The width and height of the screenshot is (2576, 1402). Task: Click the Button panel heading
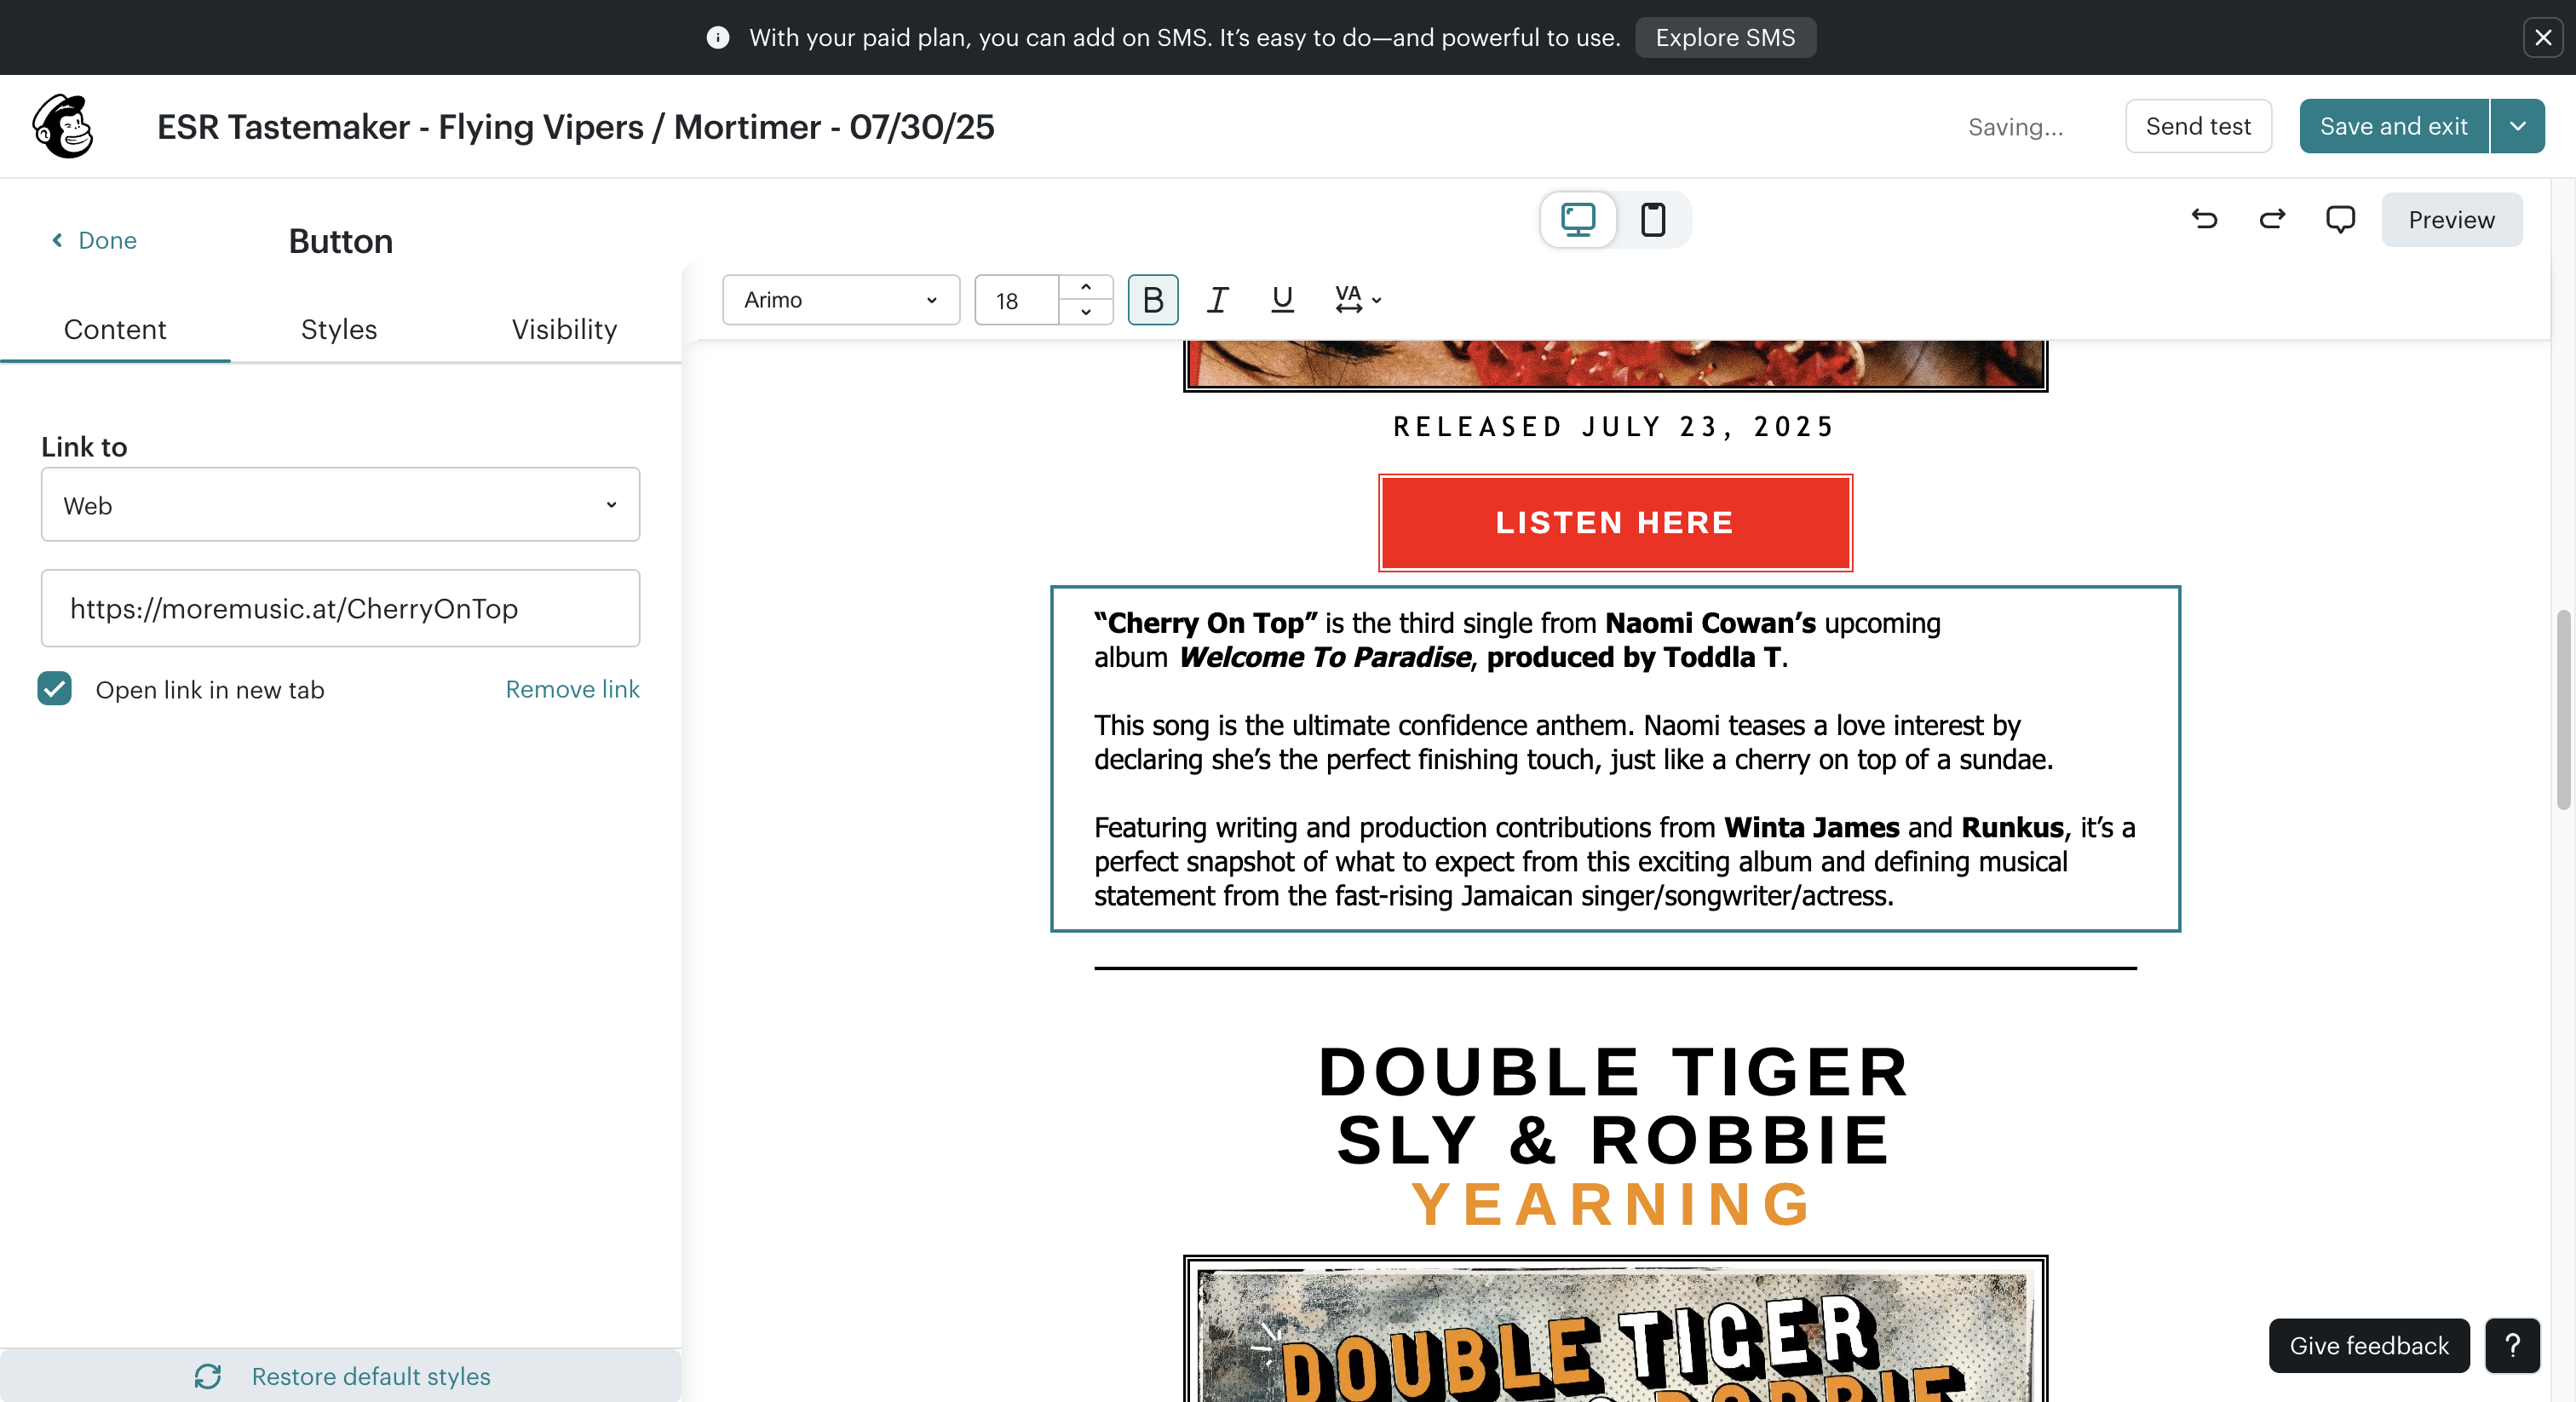(x=340, y=241)
